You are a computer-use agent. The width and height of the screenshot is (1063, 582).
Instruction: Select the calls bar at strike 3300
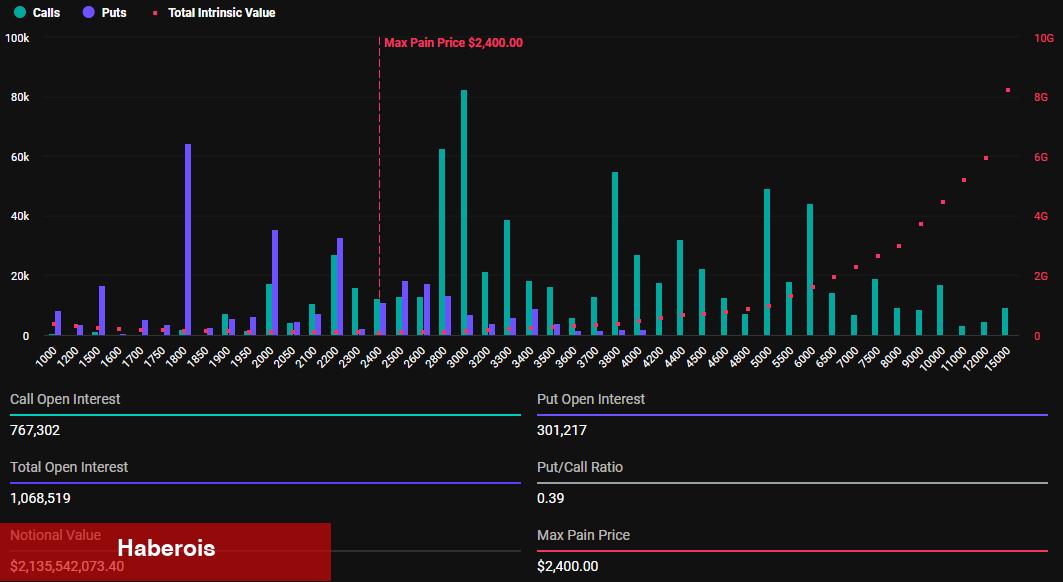(507, 277)
